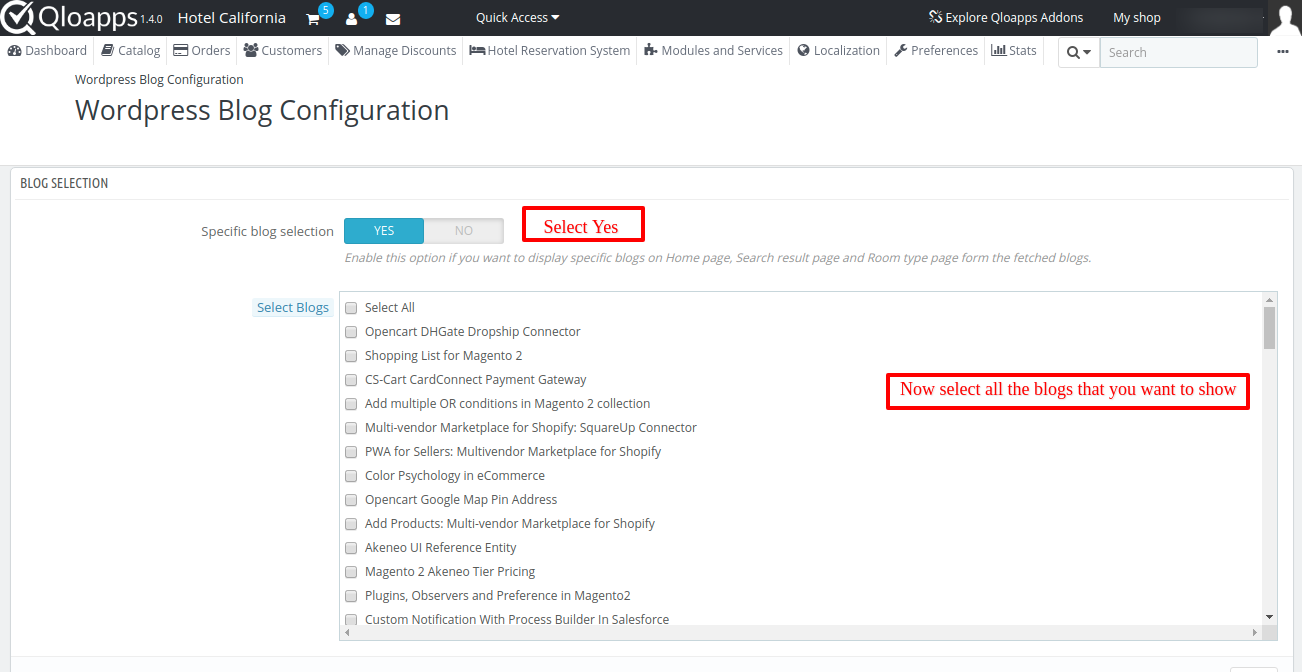Check Custom Notification With Process Builder
This screenshot has width=1302, height=672.
351,620
